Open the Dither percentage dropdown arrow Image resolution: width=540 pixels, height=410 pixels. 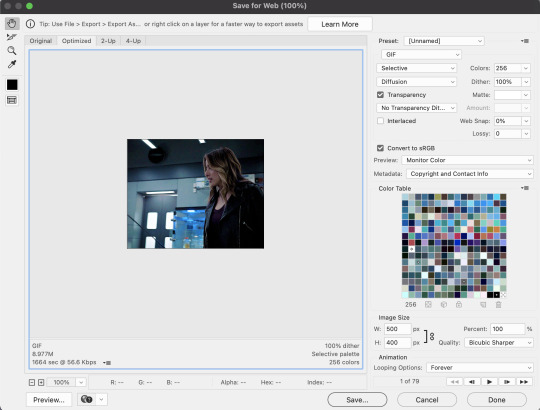526,82
